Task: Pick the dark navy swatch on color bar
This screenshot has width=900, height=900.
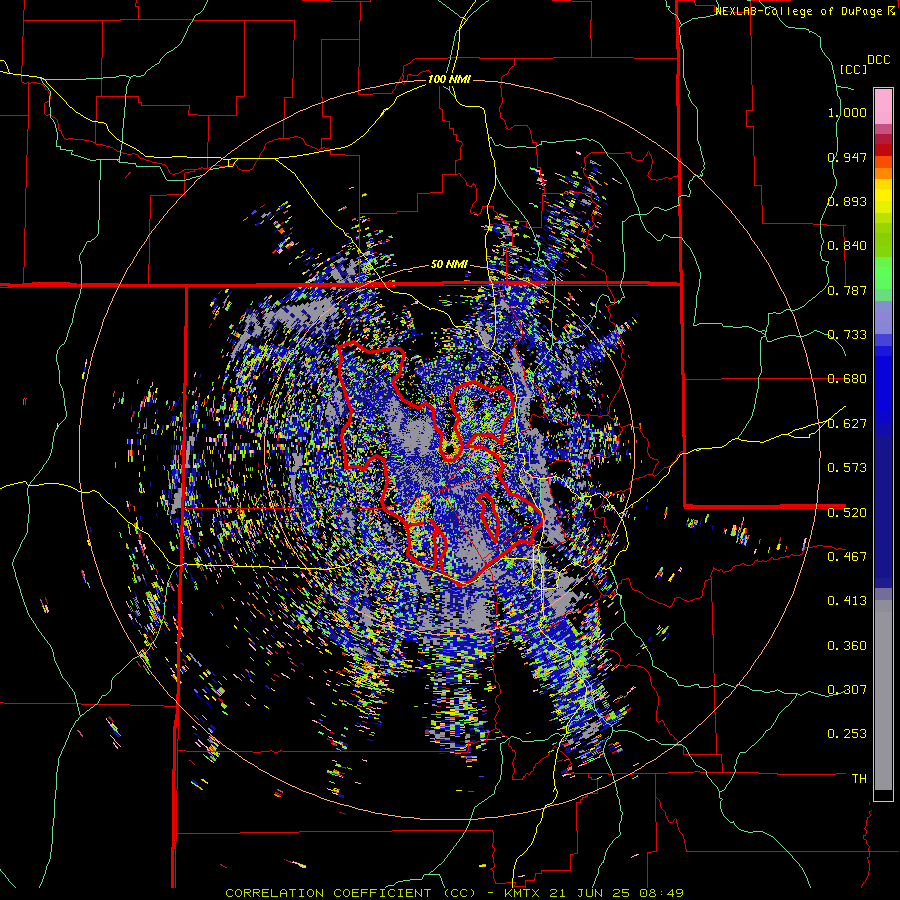Action: click(x=883, y=505)
